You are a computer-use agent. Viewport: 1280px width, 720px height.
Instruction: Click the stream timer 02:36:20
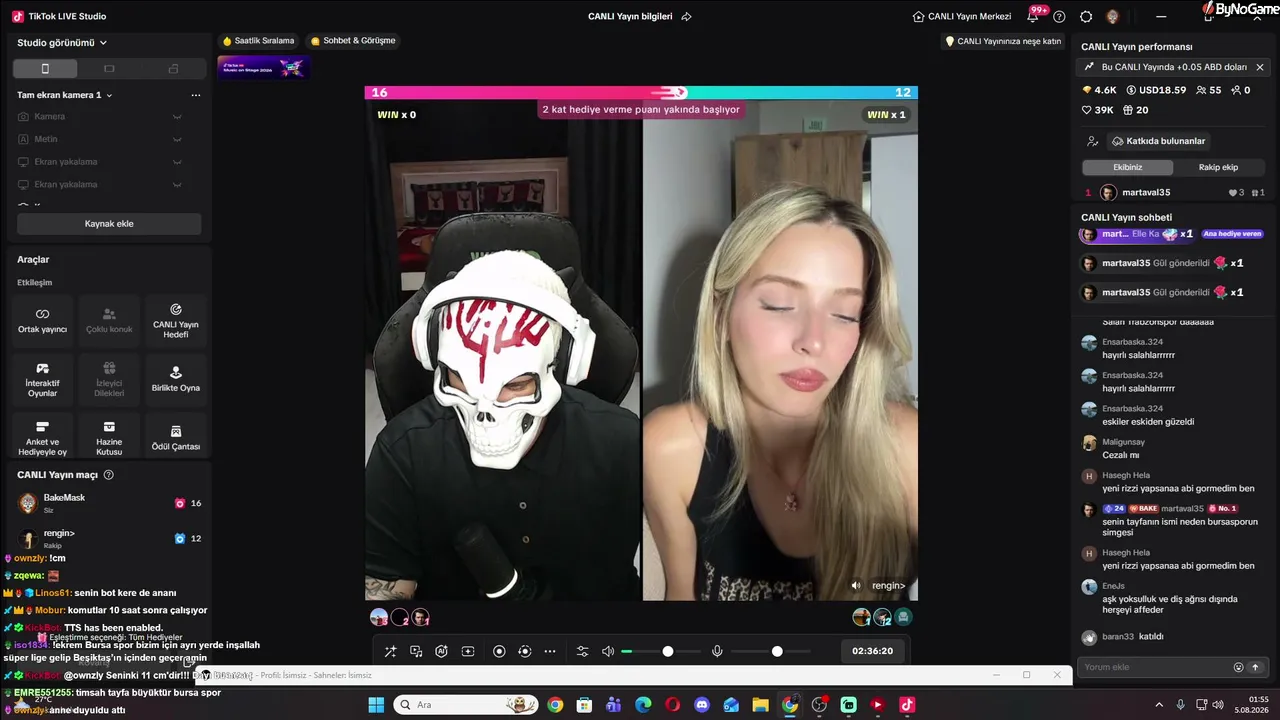pyautogui.click(x=872, y=651)
